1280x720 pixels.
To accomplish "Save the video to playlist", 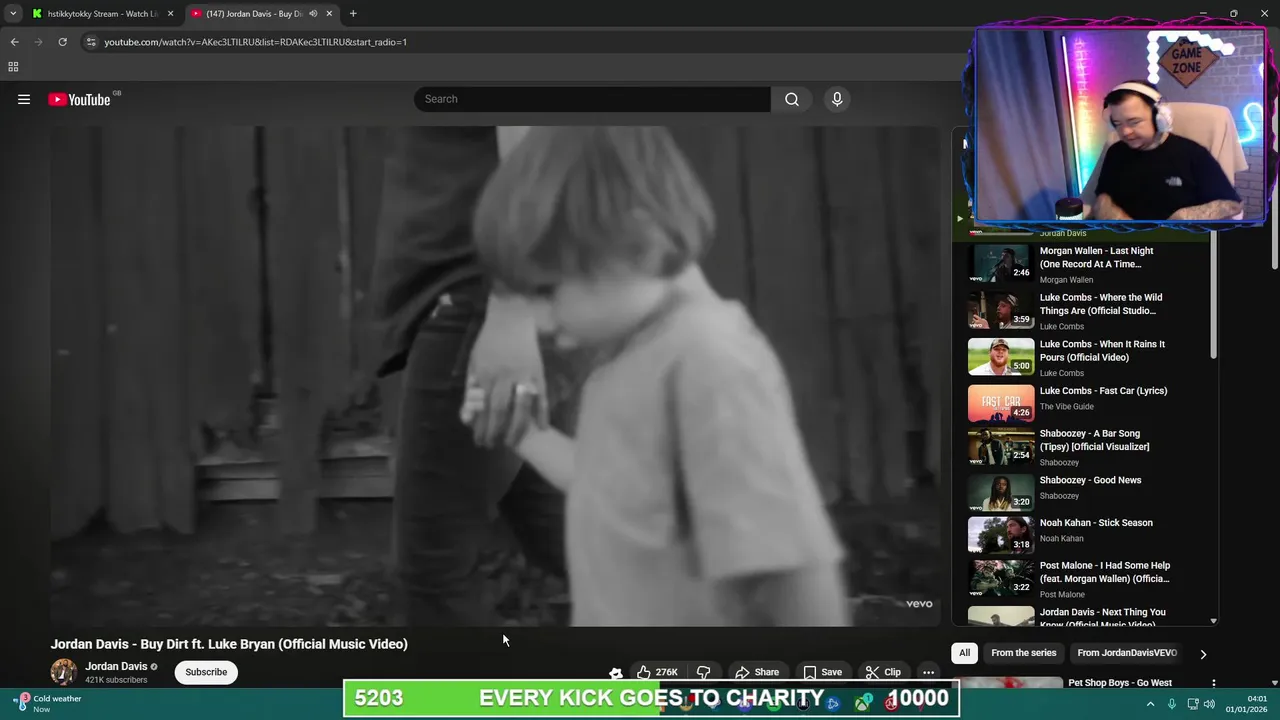I will (x=822, y=672).
